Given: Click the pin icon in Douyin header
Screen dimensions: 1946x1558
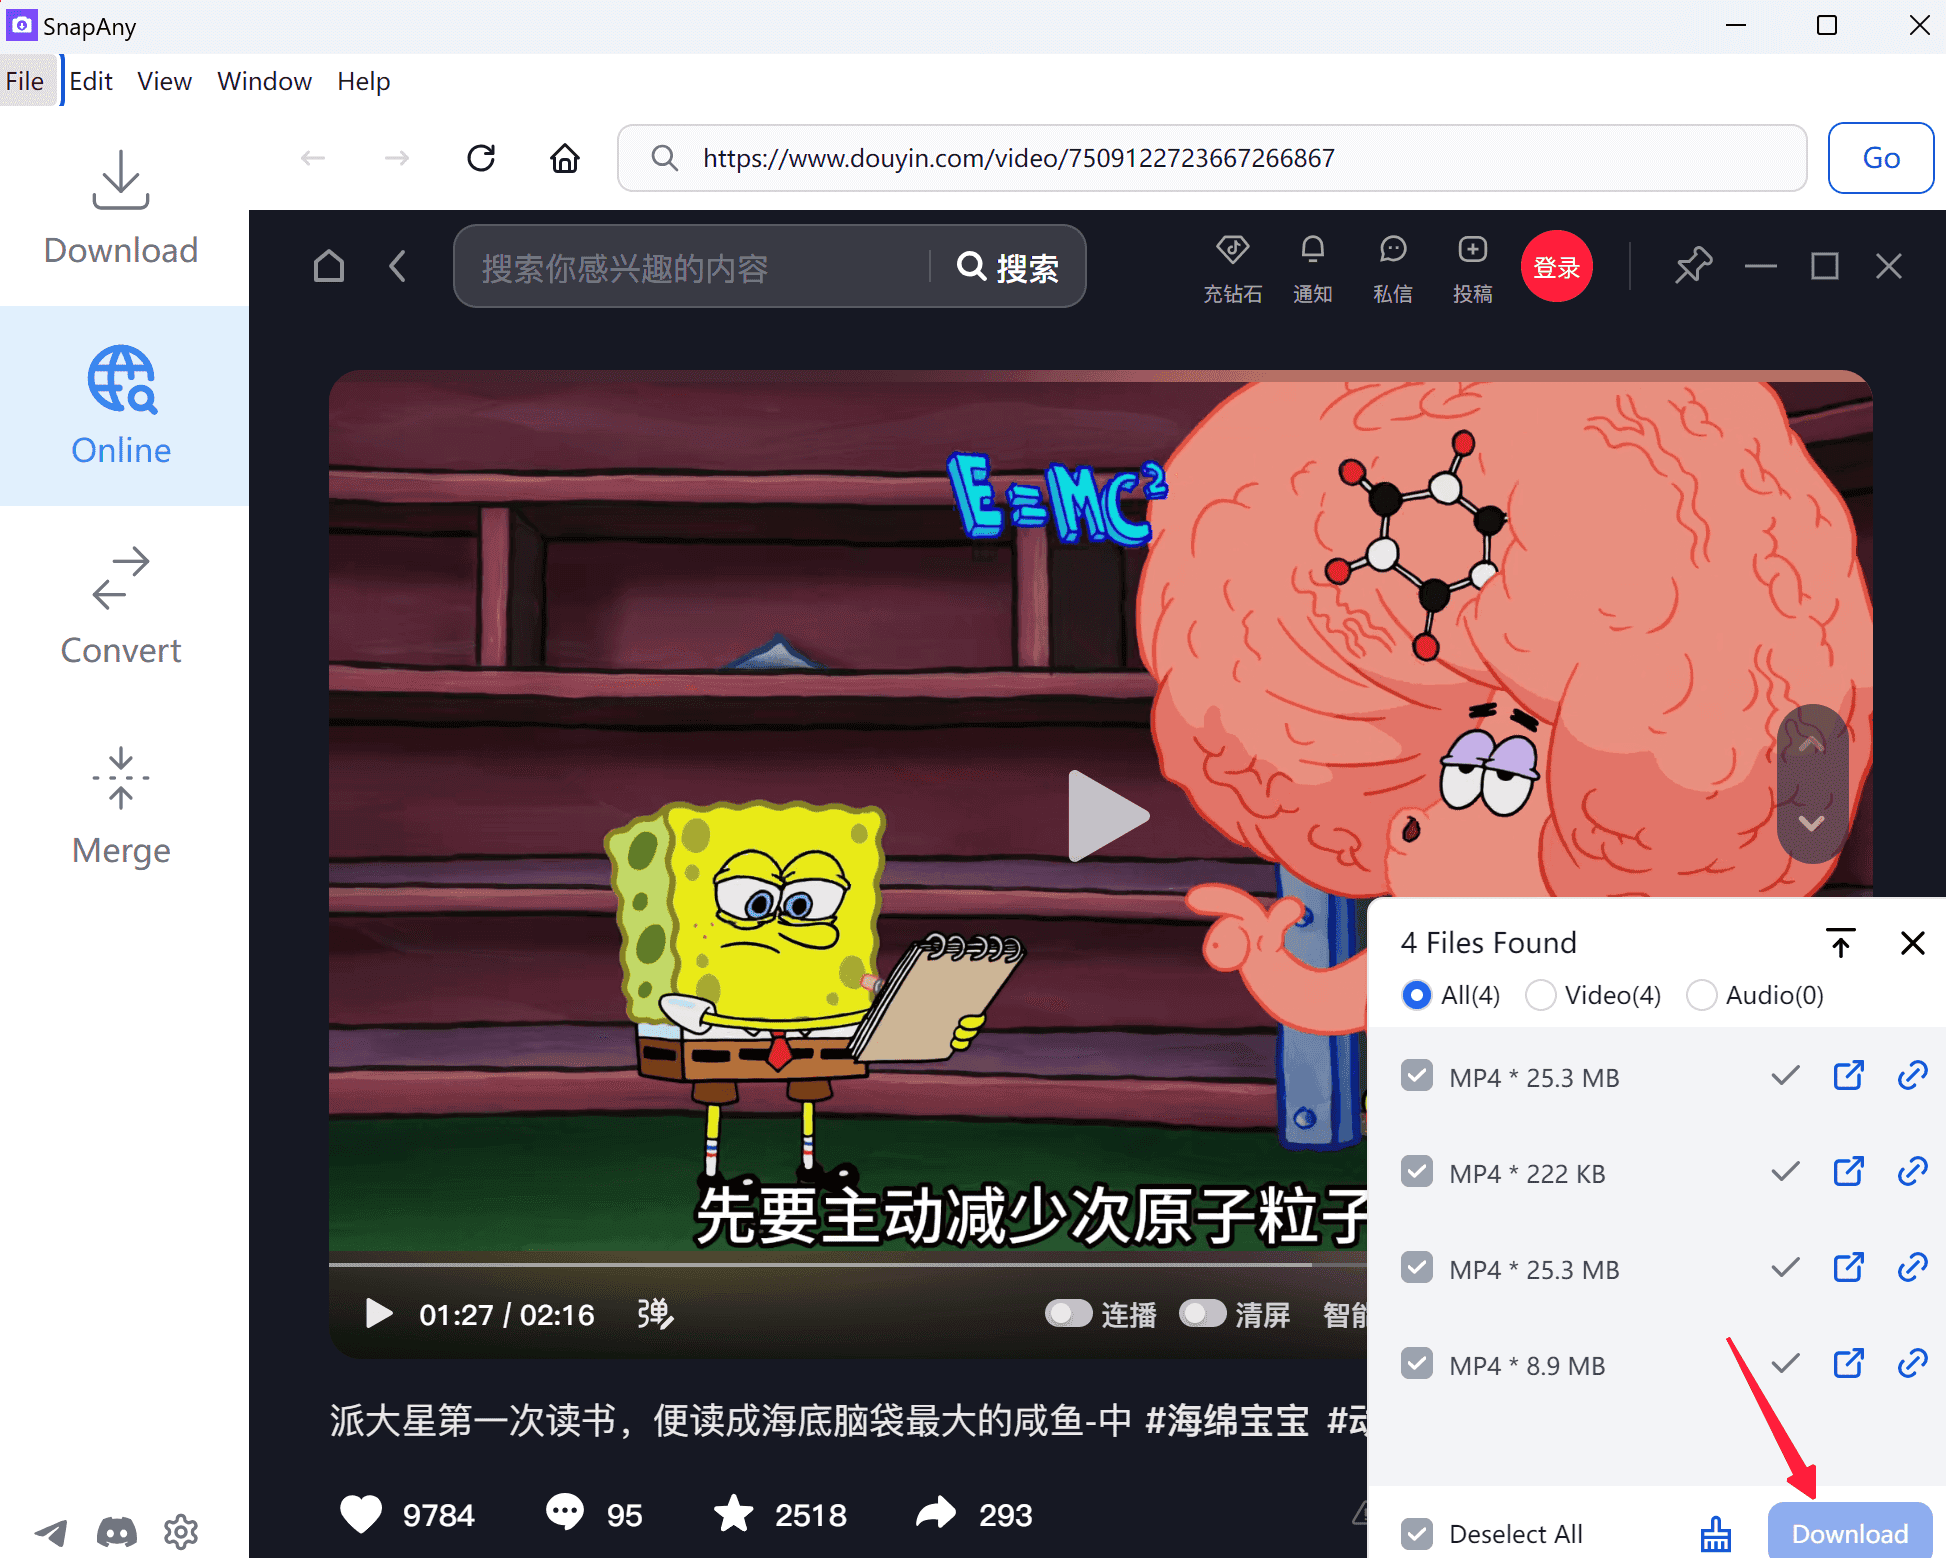Looking at the screenshot, I should point(1693,266).
